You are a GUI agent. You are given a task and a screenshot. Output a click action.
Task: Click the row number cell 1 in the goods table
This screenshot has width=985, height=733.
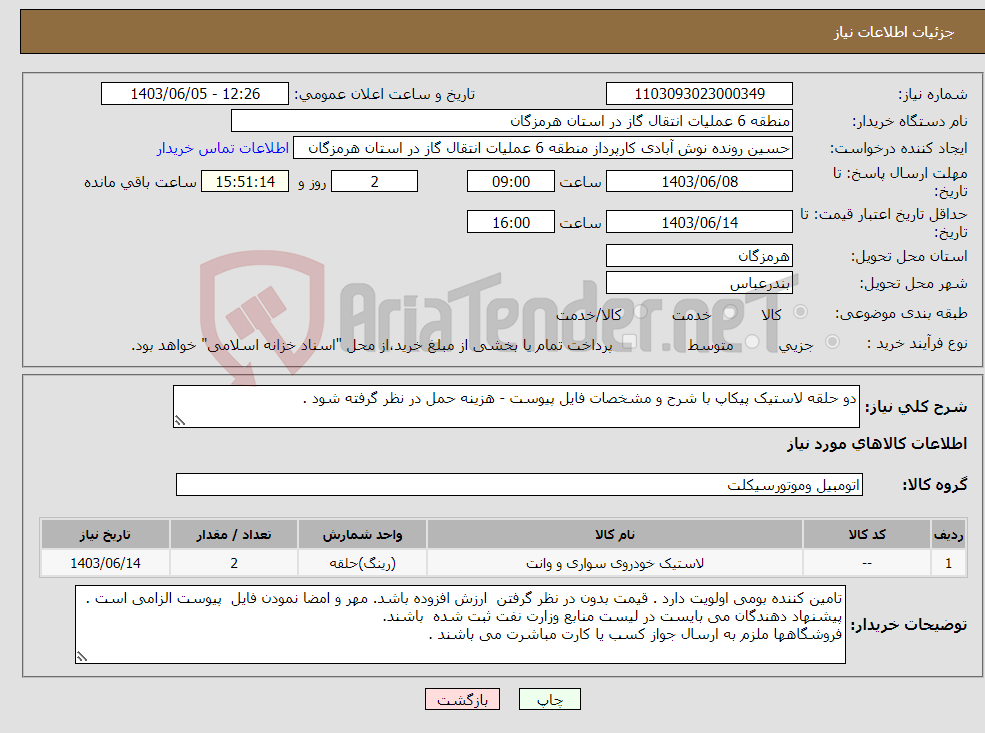tap(949, 563)
